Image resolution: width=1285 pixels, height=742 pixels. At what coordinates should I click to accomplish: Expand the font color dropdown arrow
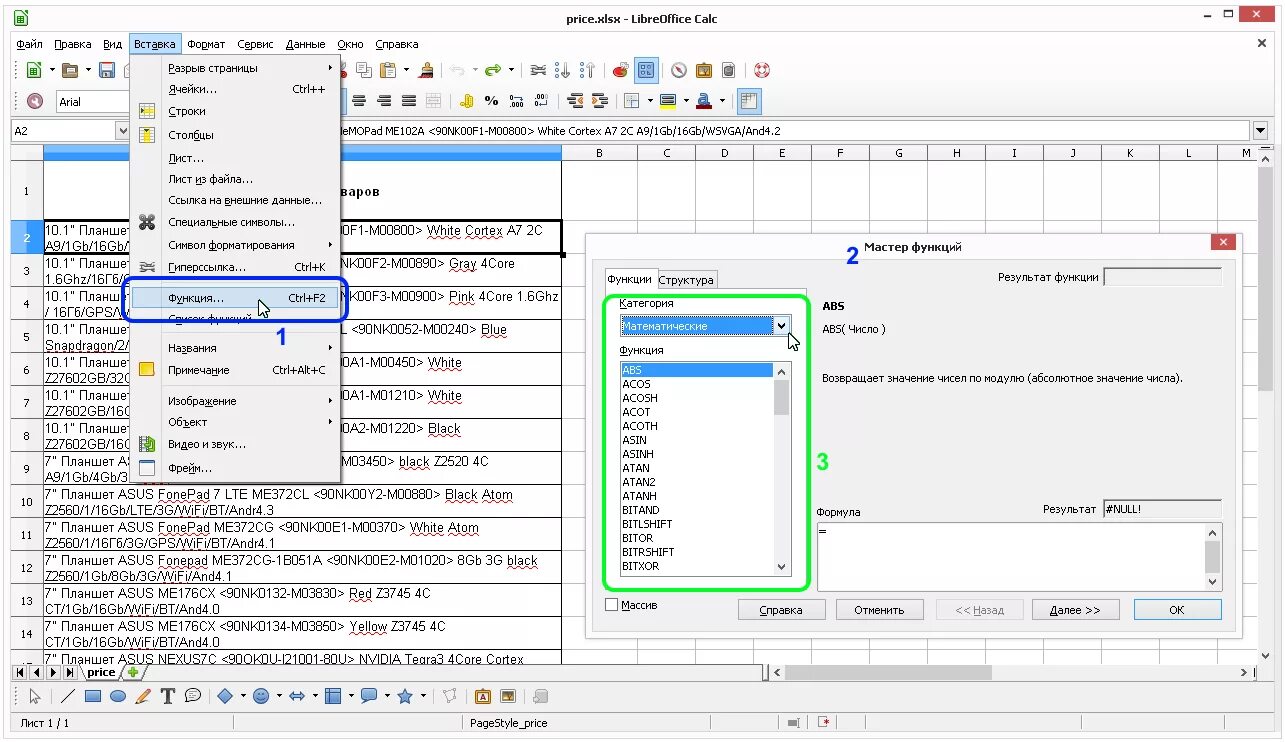[722, 101]
